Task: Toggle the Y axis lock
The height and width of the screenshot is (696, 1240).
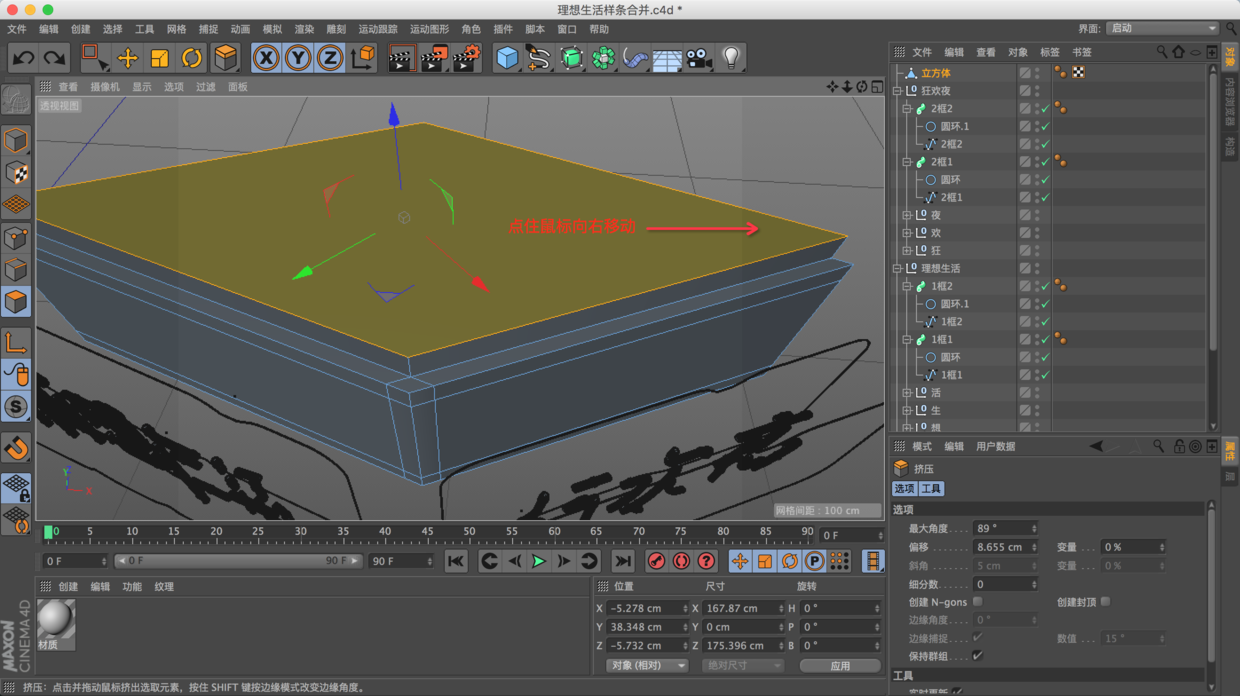Action: click(298, 58)
